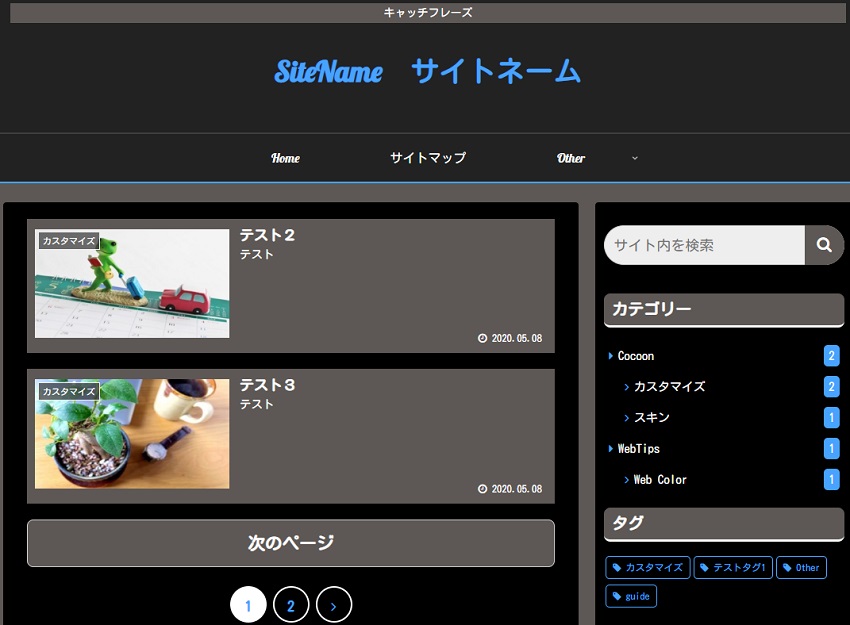Click the tag icon on Other tag

click(787, 568)
